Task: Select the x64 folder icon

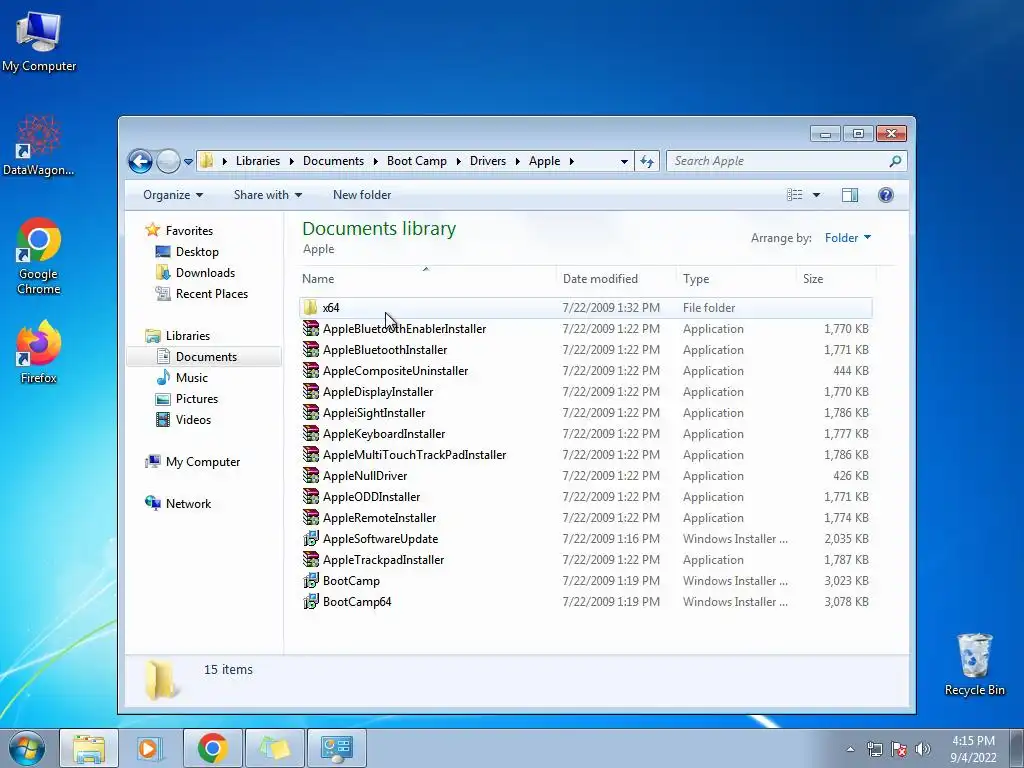Action: point(311,308)
